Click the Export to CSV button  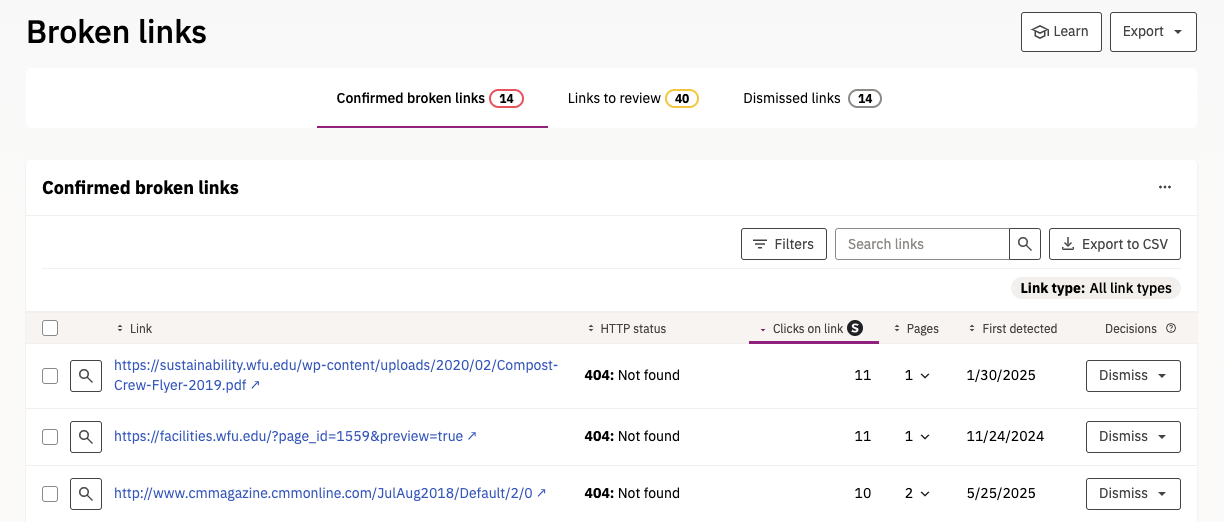click(x=1114, y=244)
